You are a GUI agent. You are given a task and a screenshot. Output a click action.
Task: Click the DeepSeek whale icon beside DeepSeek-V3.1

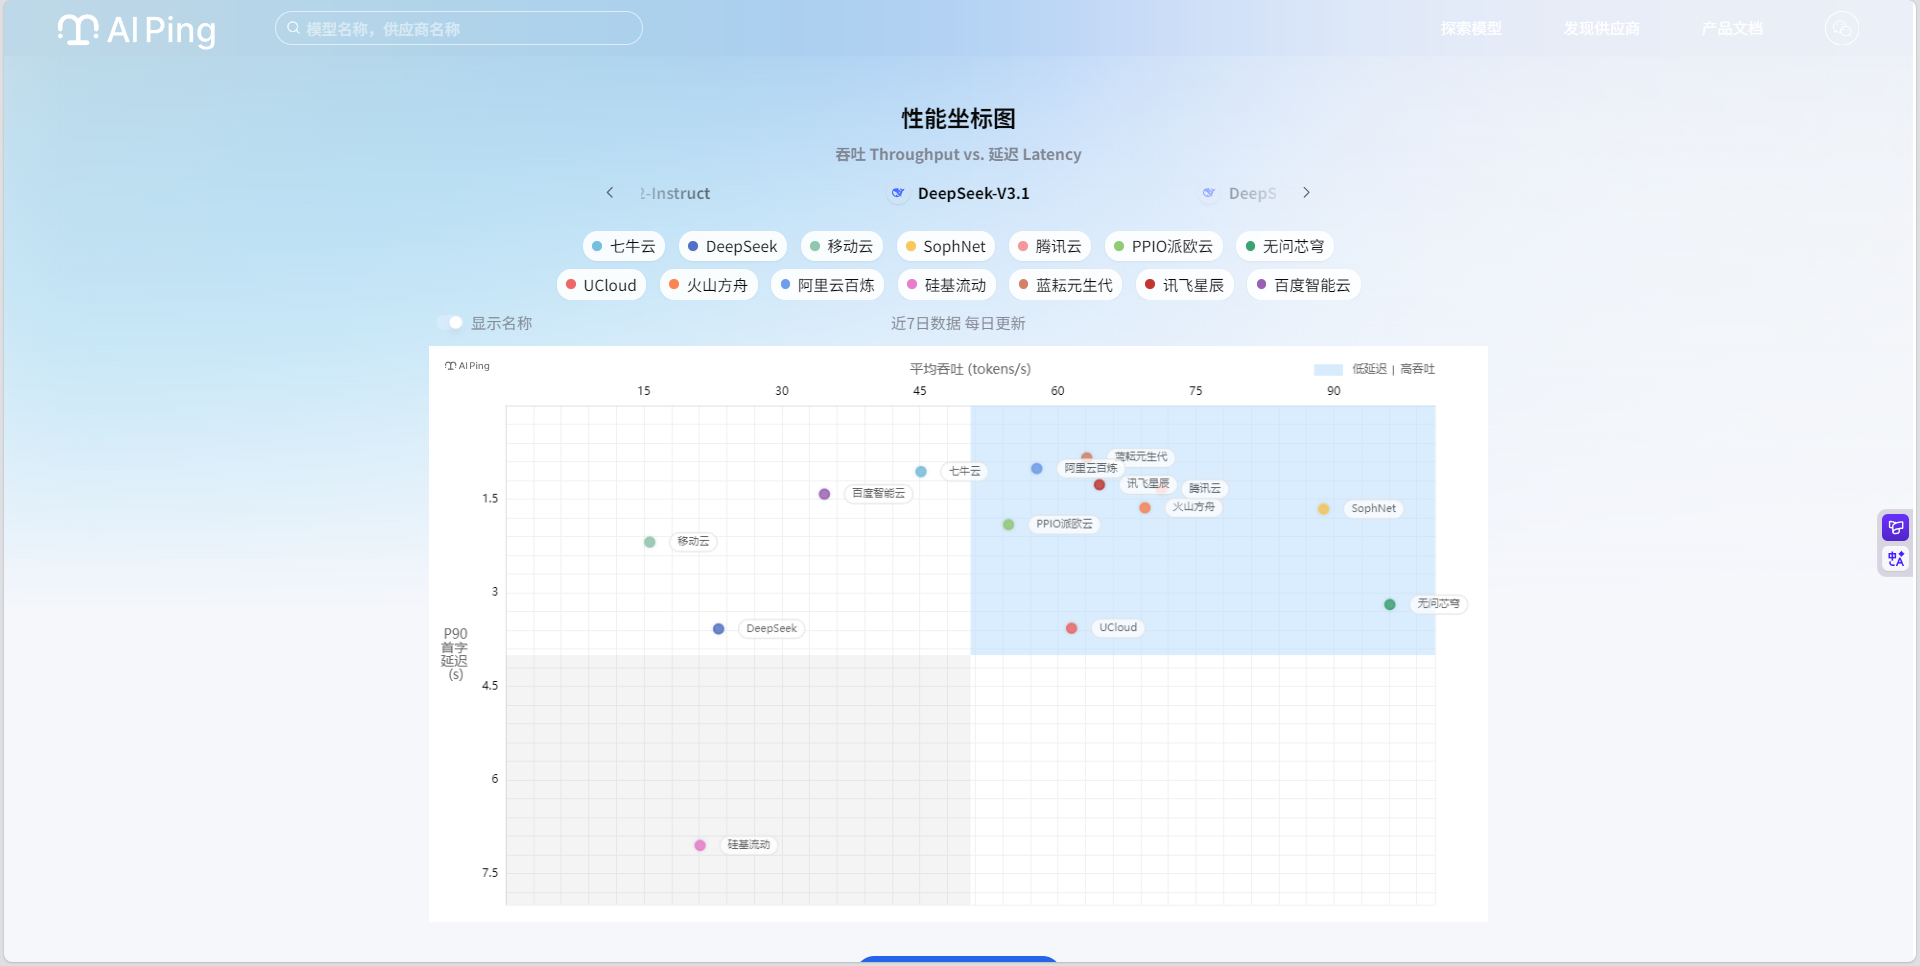[898, 192]
